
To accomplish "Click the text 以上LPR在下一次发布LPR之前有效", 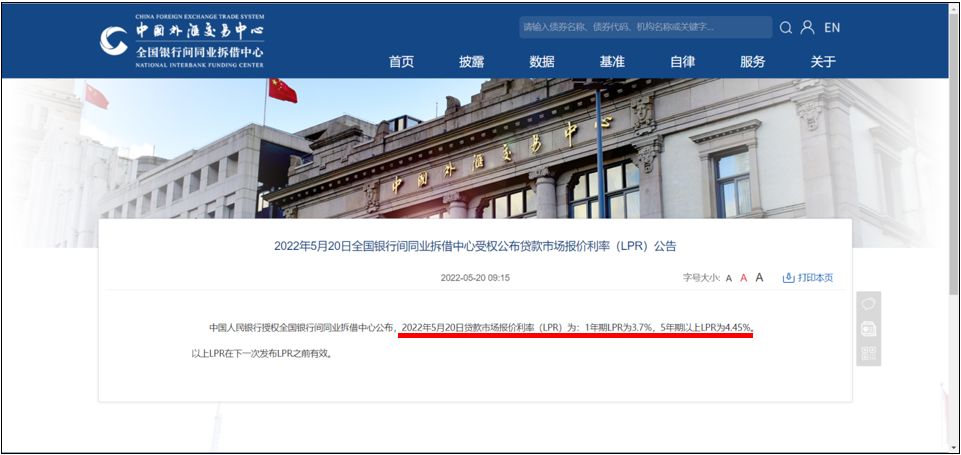I will tap(261, 354).
